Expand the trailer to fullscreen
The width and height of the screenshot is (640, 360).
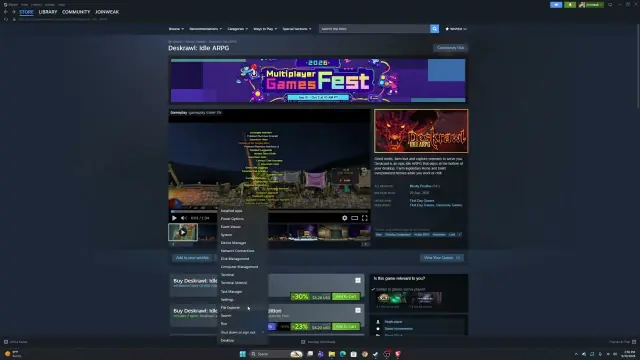364,218
